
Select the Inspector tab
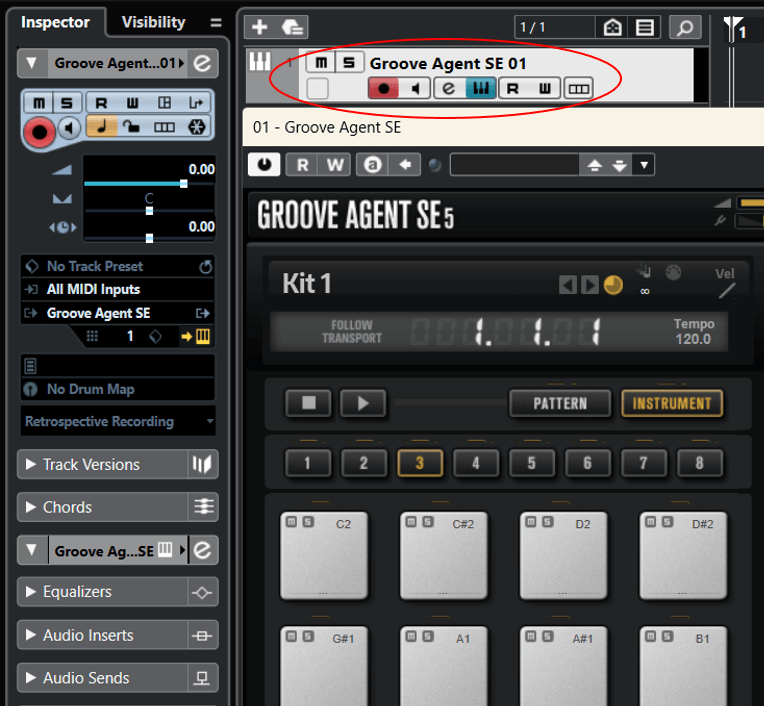coord(56,21)
